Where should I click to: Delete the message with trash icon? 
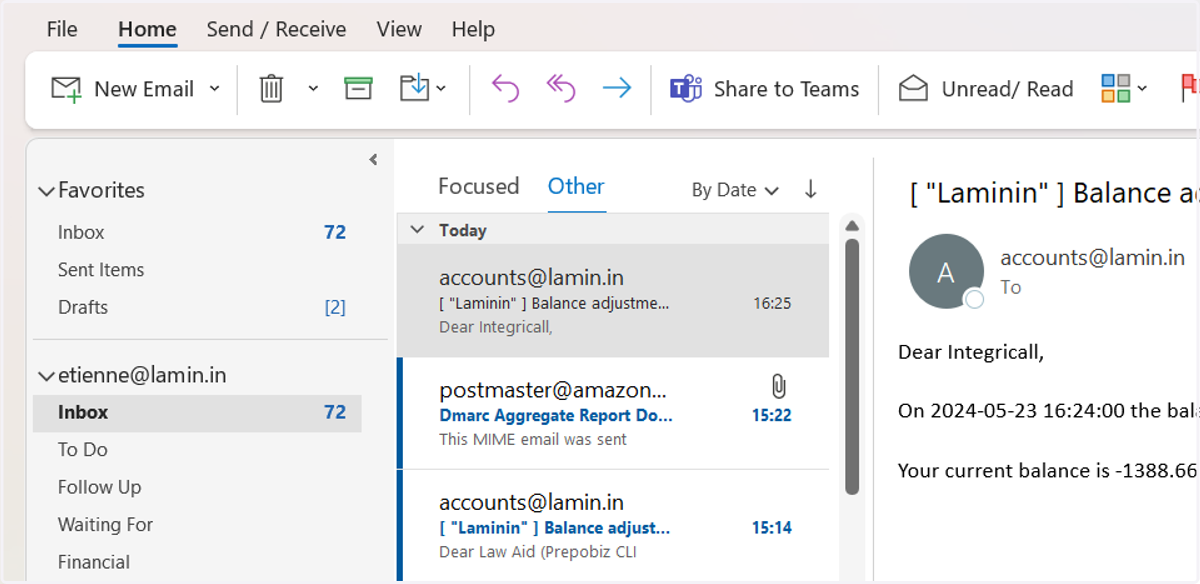click(x=271, y=89)
